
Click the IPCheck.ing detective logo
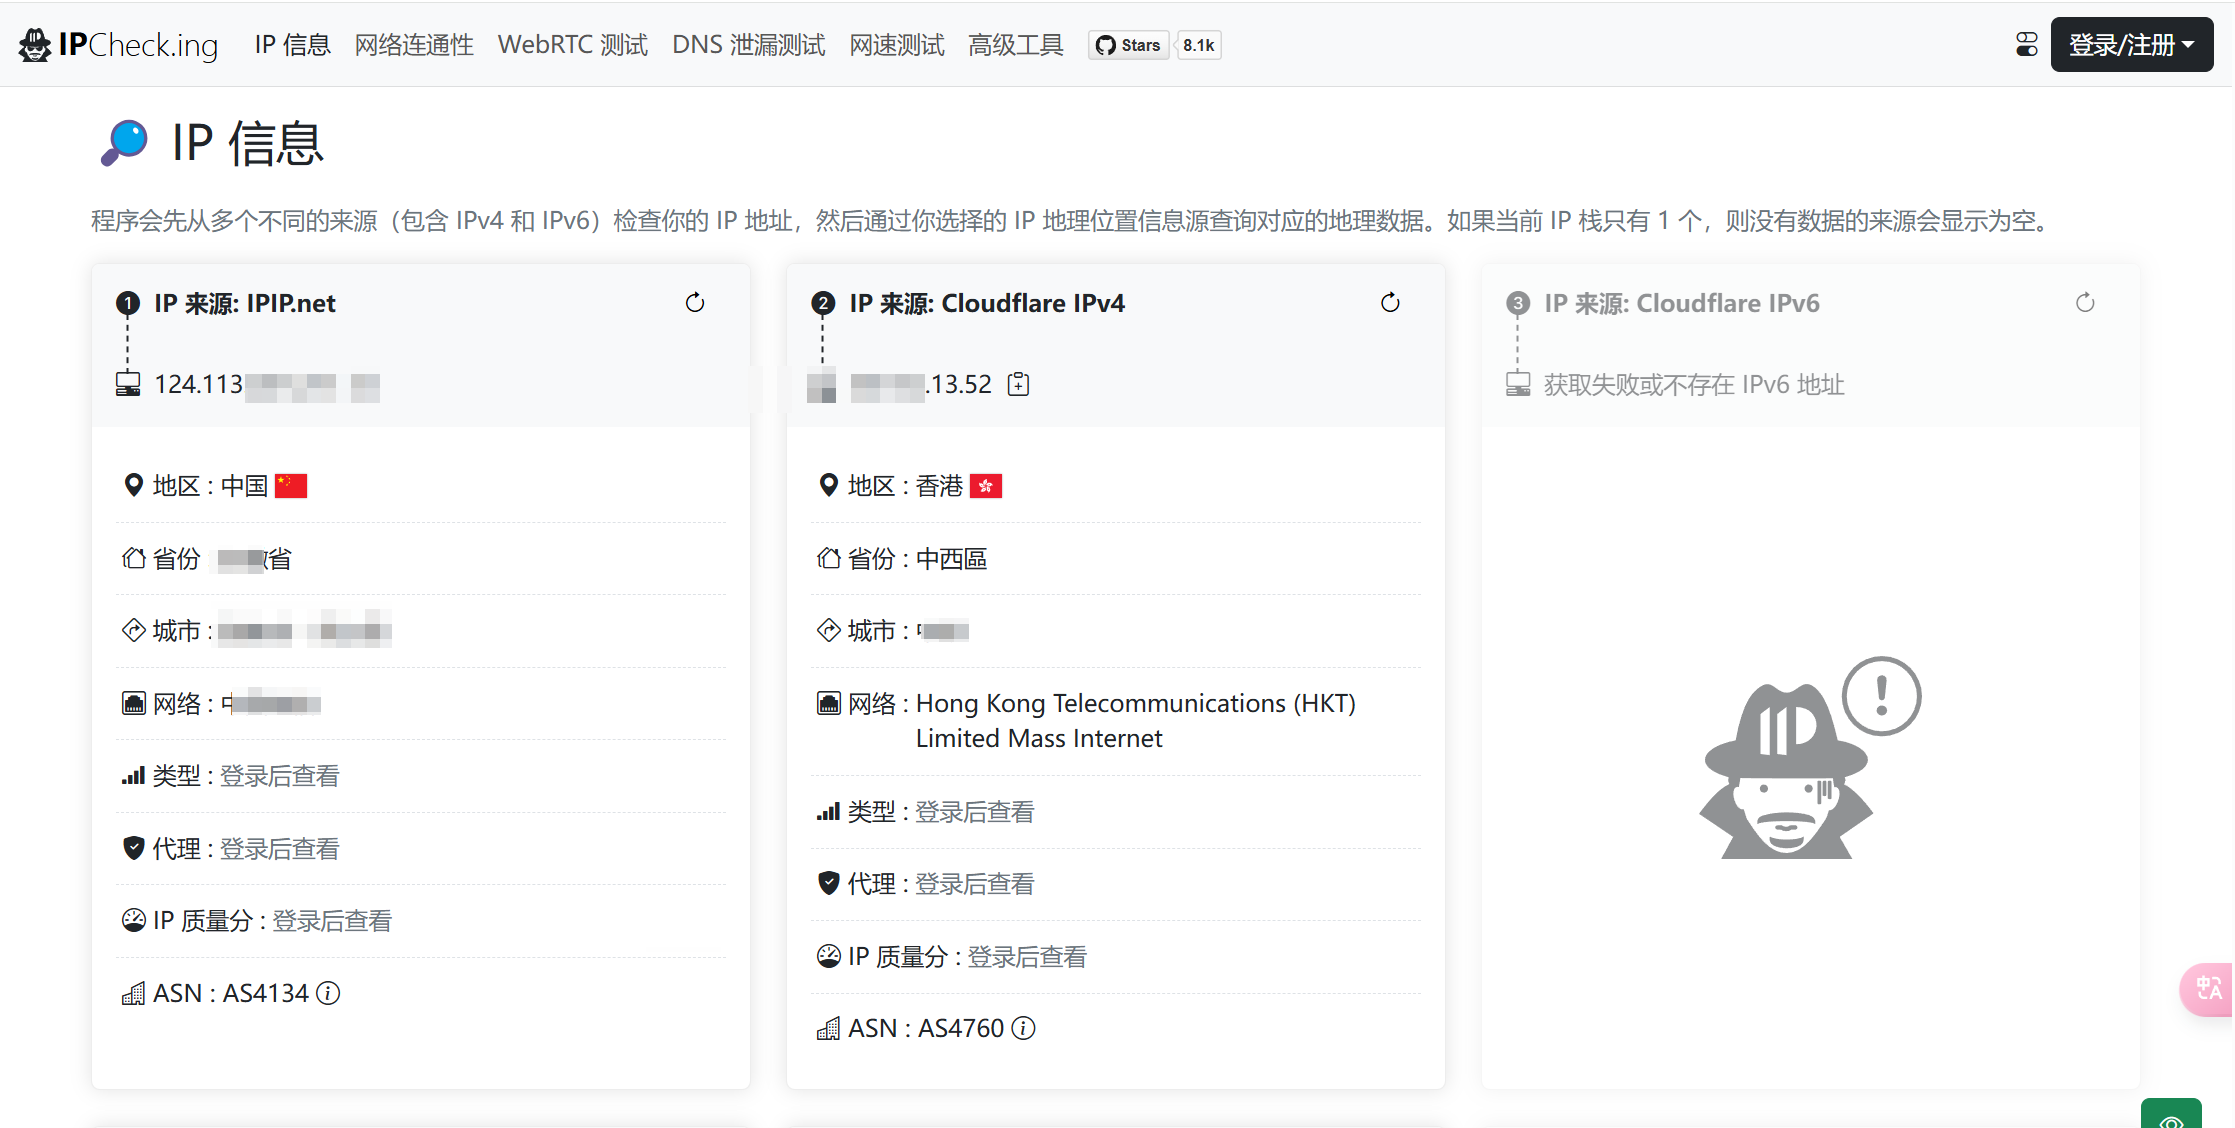coord(35,45)
